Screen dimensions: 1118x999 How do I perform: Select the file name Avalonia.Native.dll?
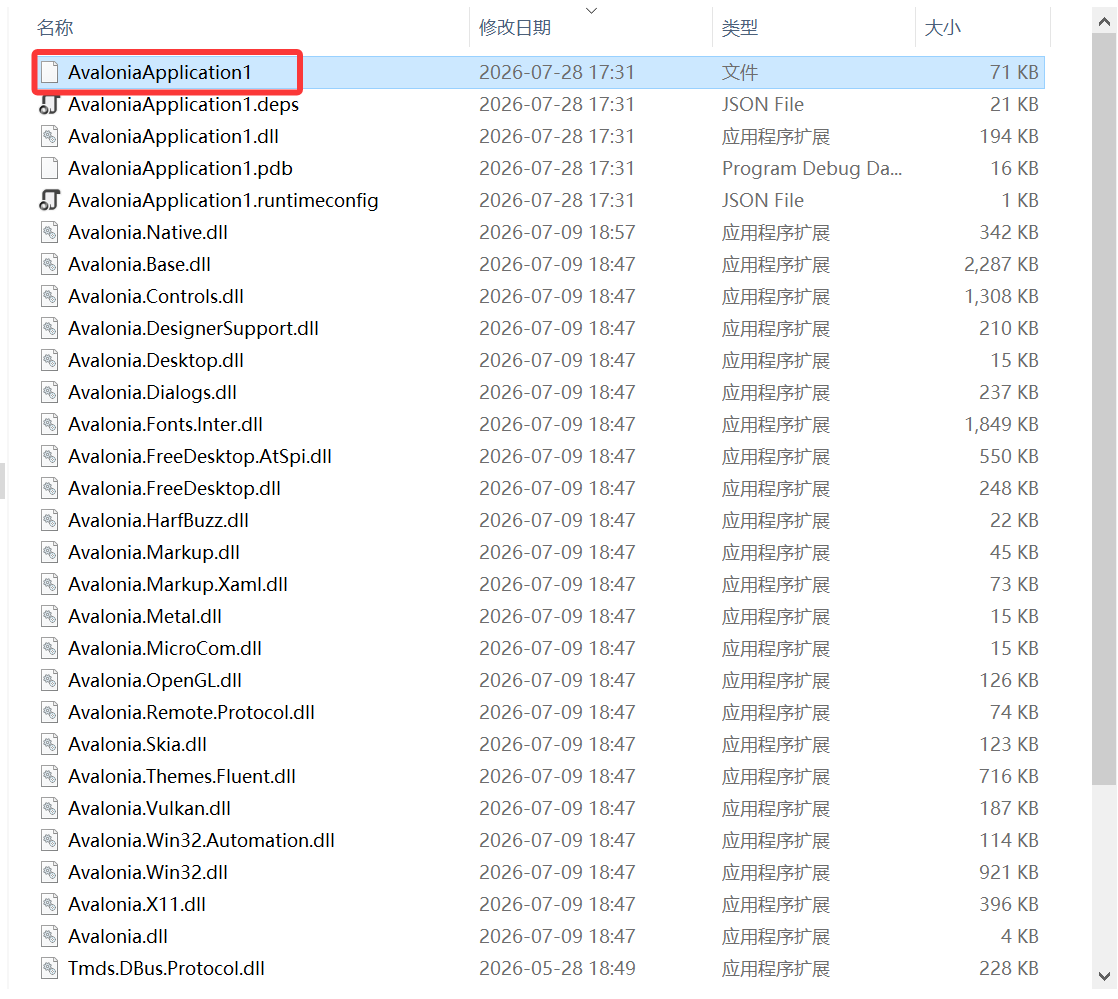(148, 232)
